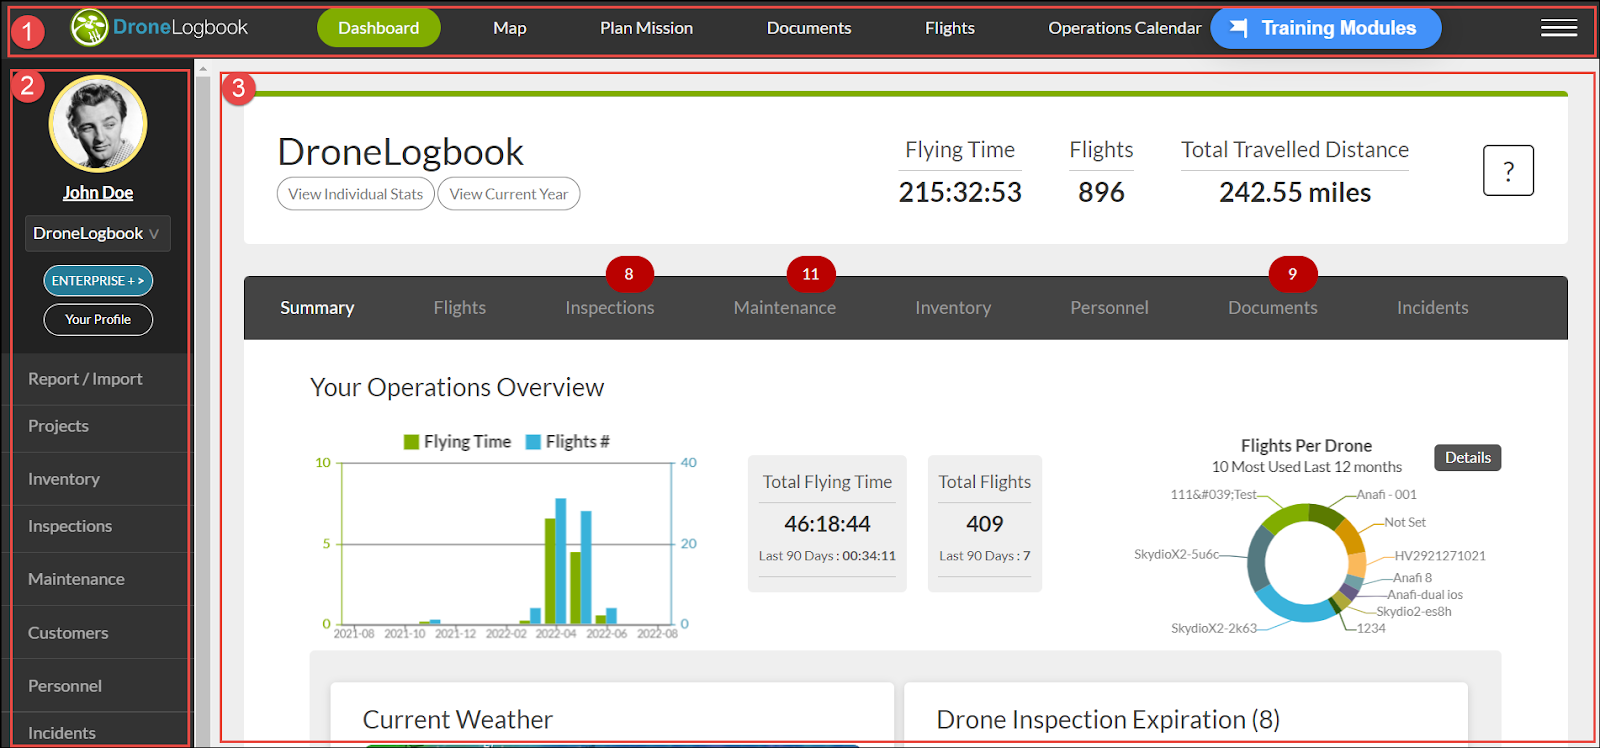
Task: Click the question mark help box
Action: 1508,170
